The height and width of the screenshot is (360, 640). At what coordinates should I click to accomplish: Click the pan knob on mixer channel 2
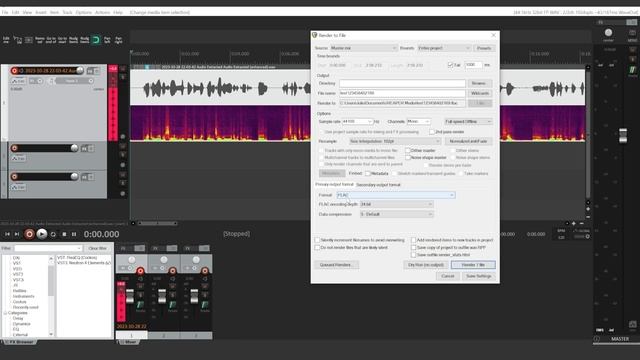coord(164,260)
